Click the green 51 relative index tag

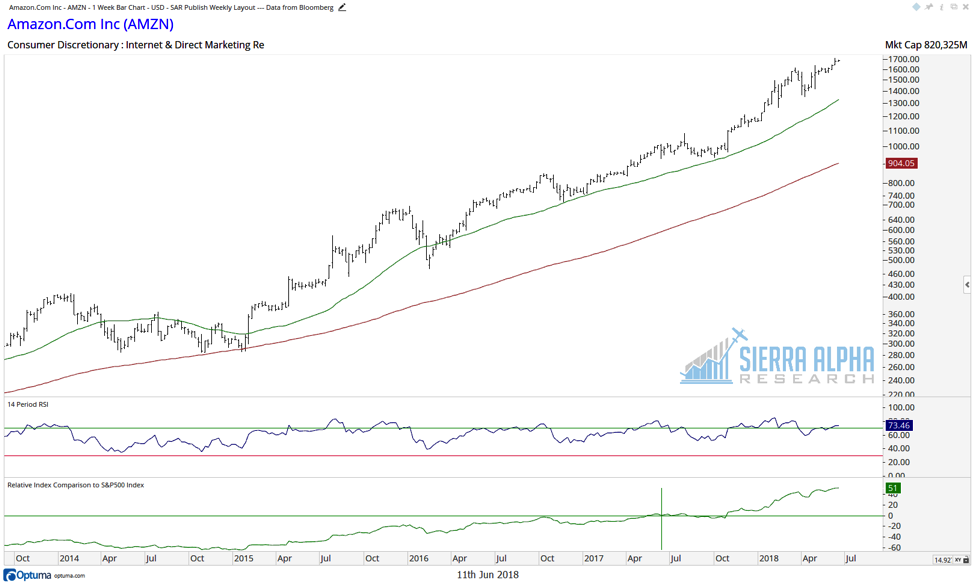[x=893, y=488]
